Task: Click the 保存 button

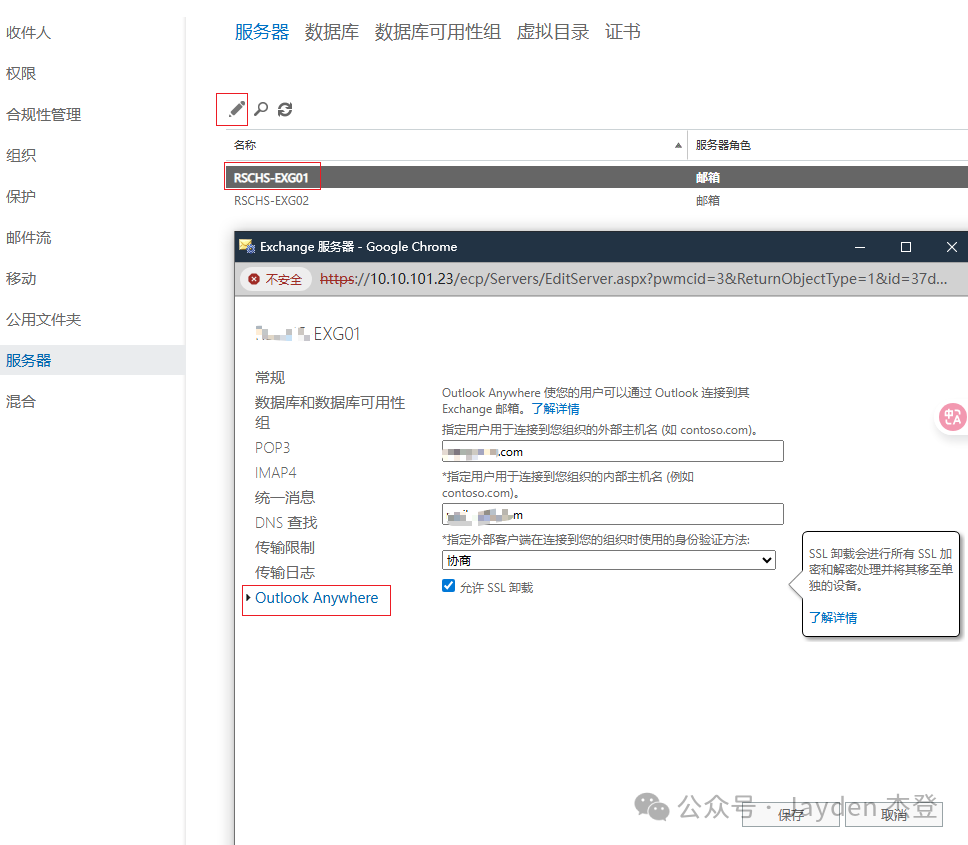Action: (x=791, y=814)
